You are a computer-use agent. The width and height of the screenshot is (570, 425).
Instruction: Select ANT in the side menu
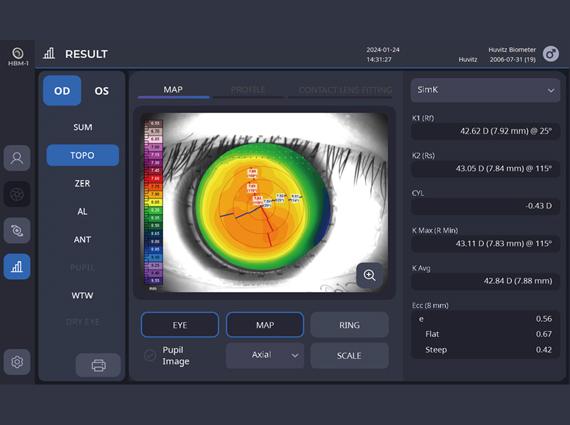[x=83, y=239]
